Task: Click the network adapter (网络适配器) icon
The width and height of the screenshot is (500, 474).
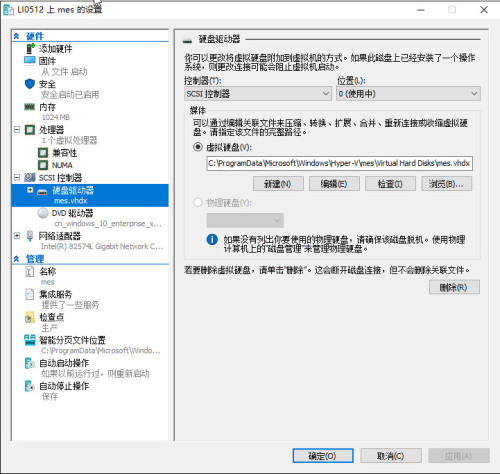Action: (30, 236)
